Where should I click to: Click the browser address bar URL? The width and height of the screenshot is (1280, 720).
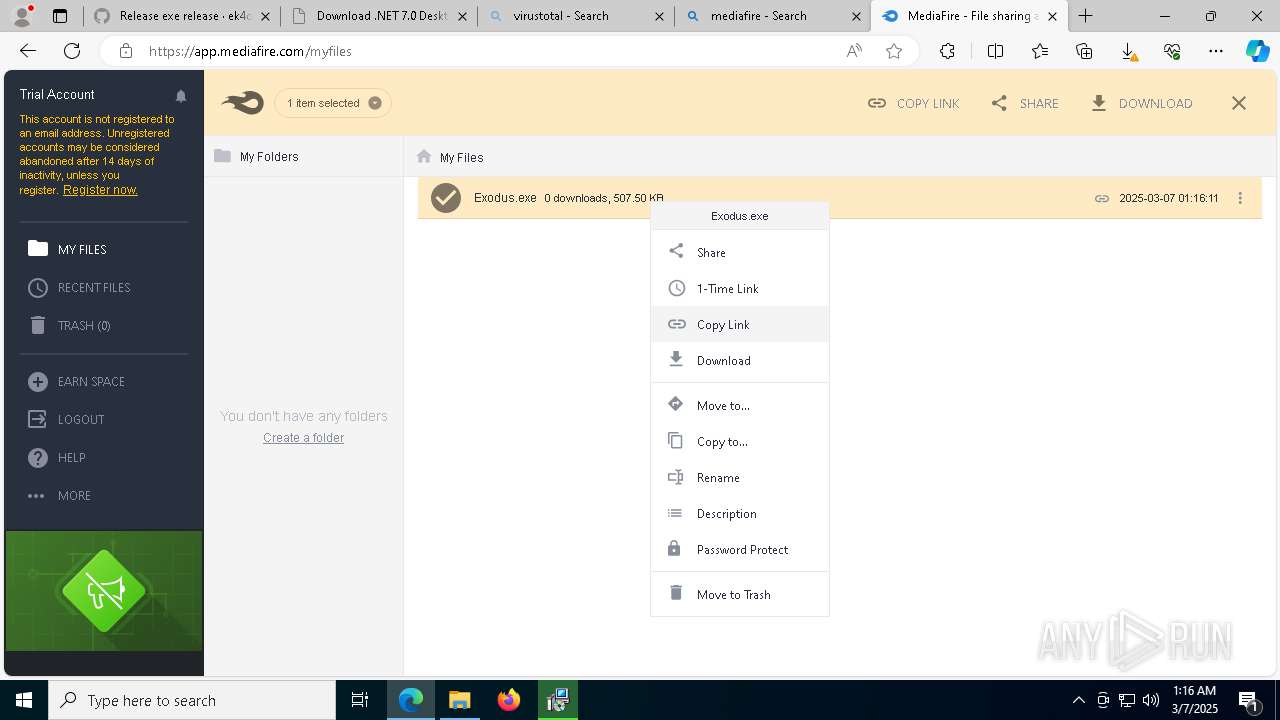[x=250, y=51]
